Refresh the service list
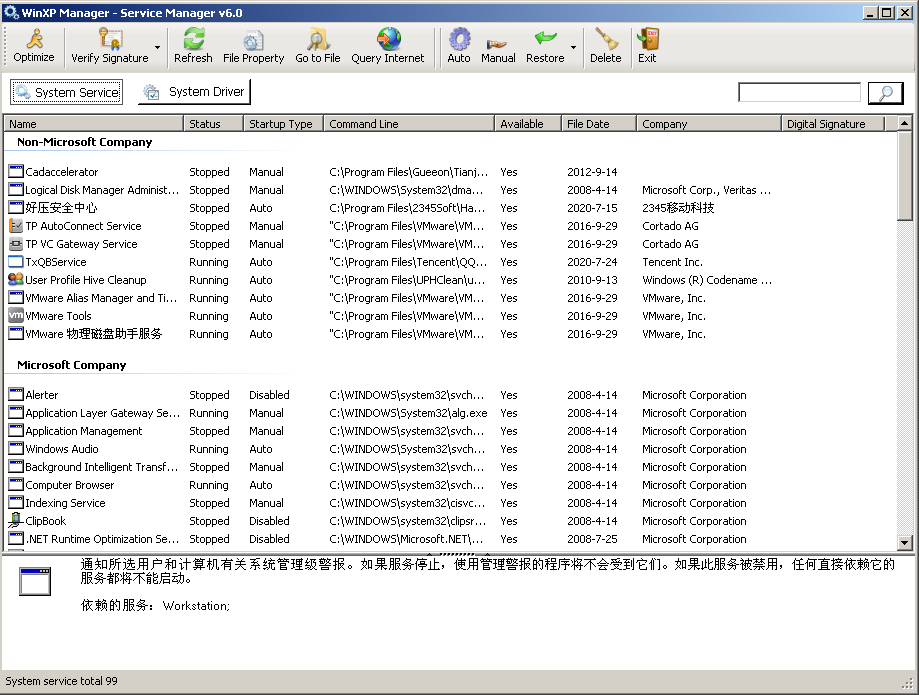919x695 pixels. [193, 46]
